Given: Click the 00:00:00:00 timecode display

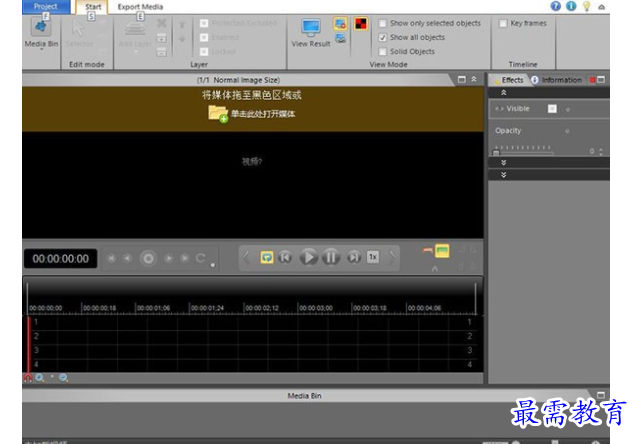Looking at the screenshot, I should coord(60,258).
